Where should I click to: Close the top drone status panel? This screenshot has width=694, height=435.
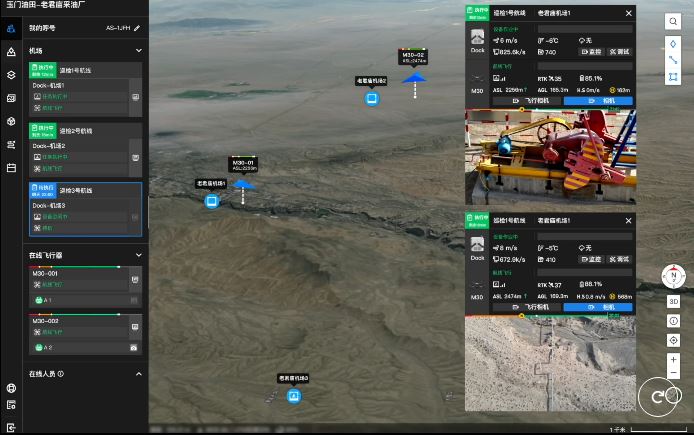[x=629, y=13]
